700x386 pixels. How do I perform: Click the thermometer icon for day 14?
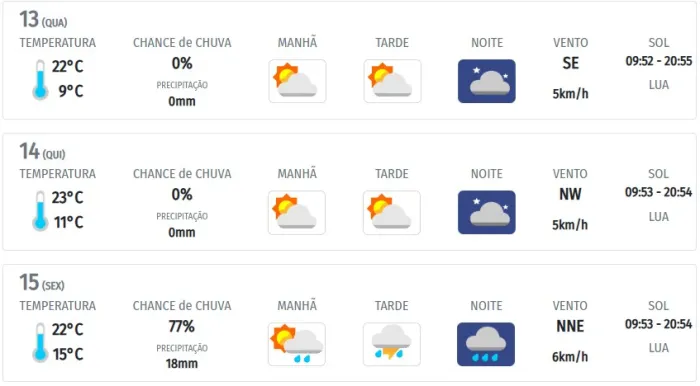tap(40, 211)
